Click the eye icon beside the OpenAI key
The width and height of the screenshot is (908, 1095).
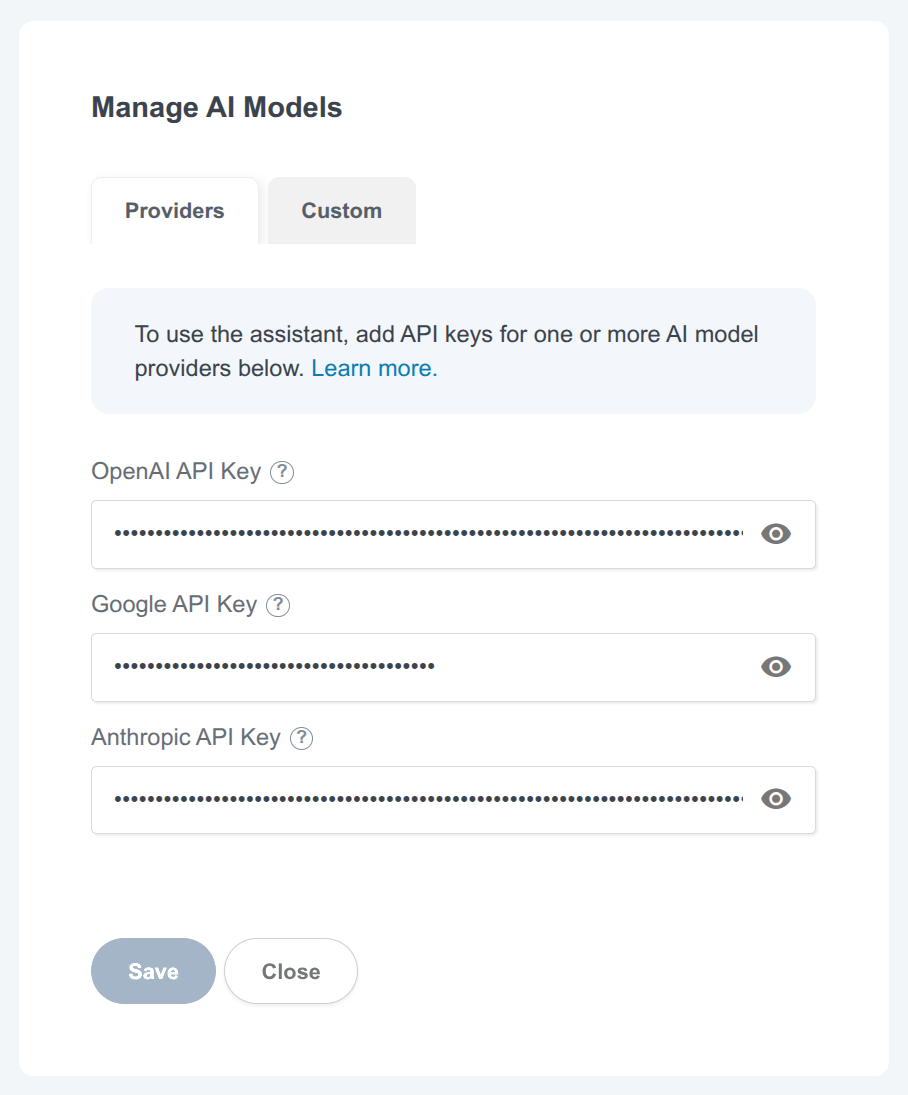(x=775, y=534)
